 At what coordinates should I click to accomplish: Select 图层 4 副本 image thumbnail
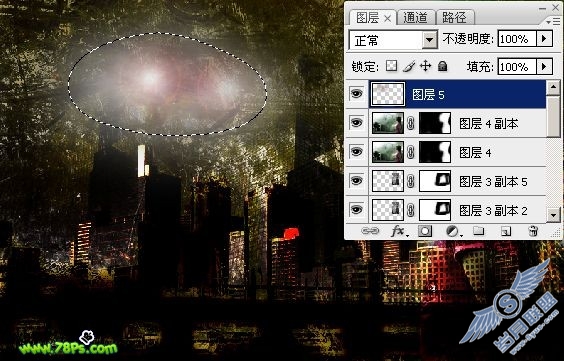click(388, 123)
